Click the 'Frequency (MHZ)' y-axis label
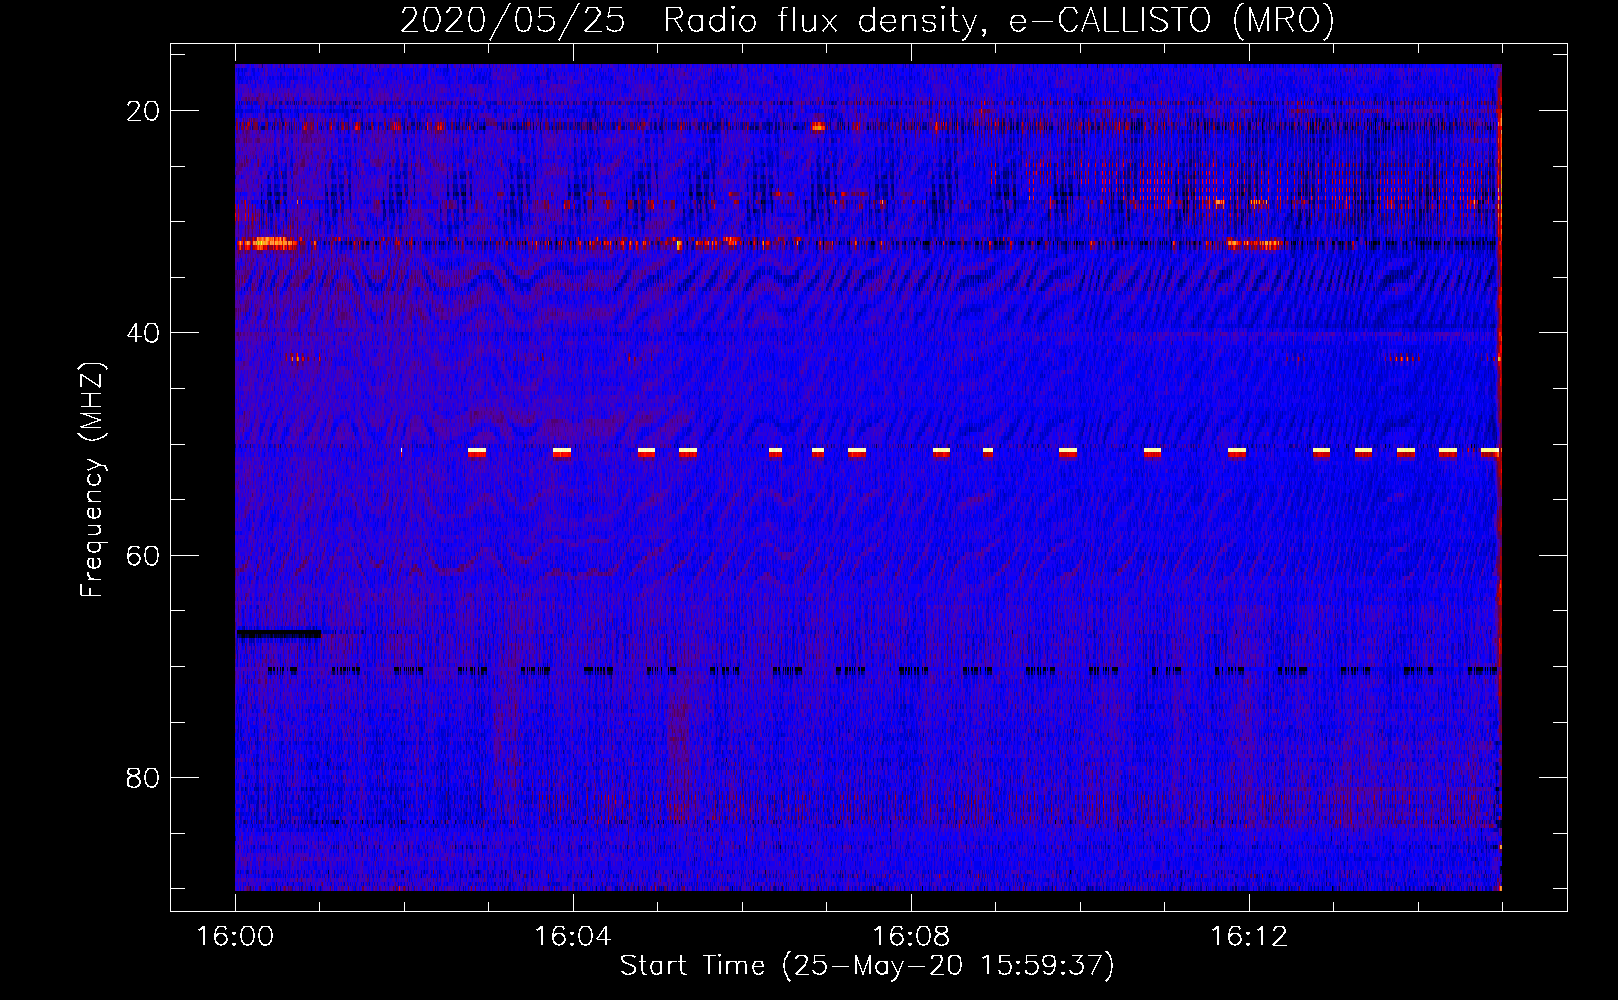The width and height of the screenshot is (1618, 1000). [91, 480]
